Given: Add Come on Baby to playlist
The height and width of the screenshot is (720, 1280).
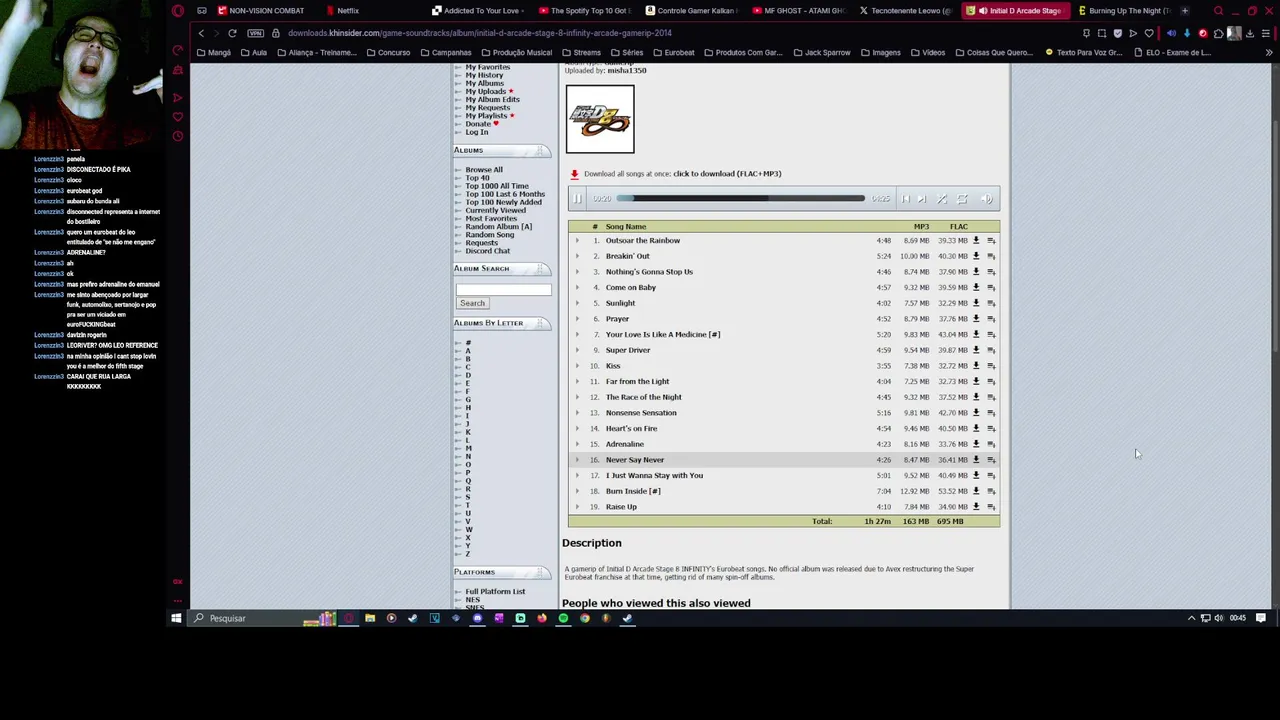Looking at the screenshot, I should click(991, 287).
